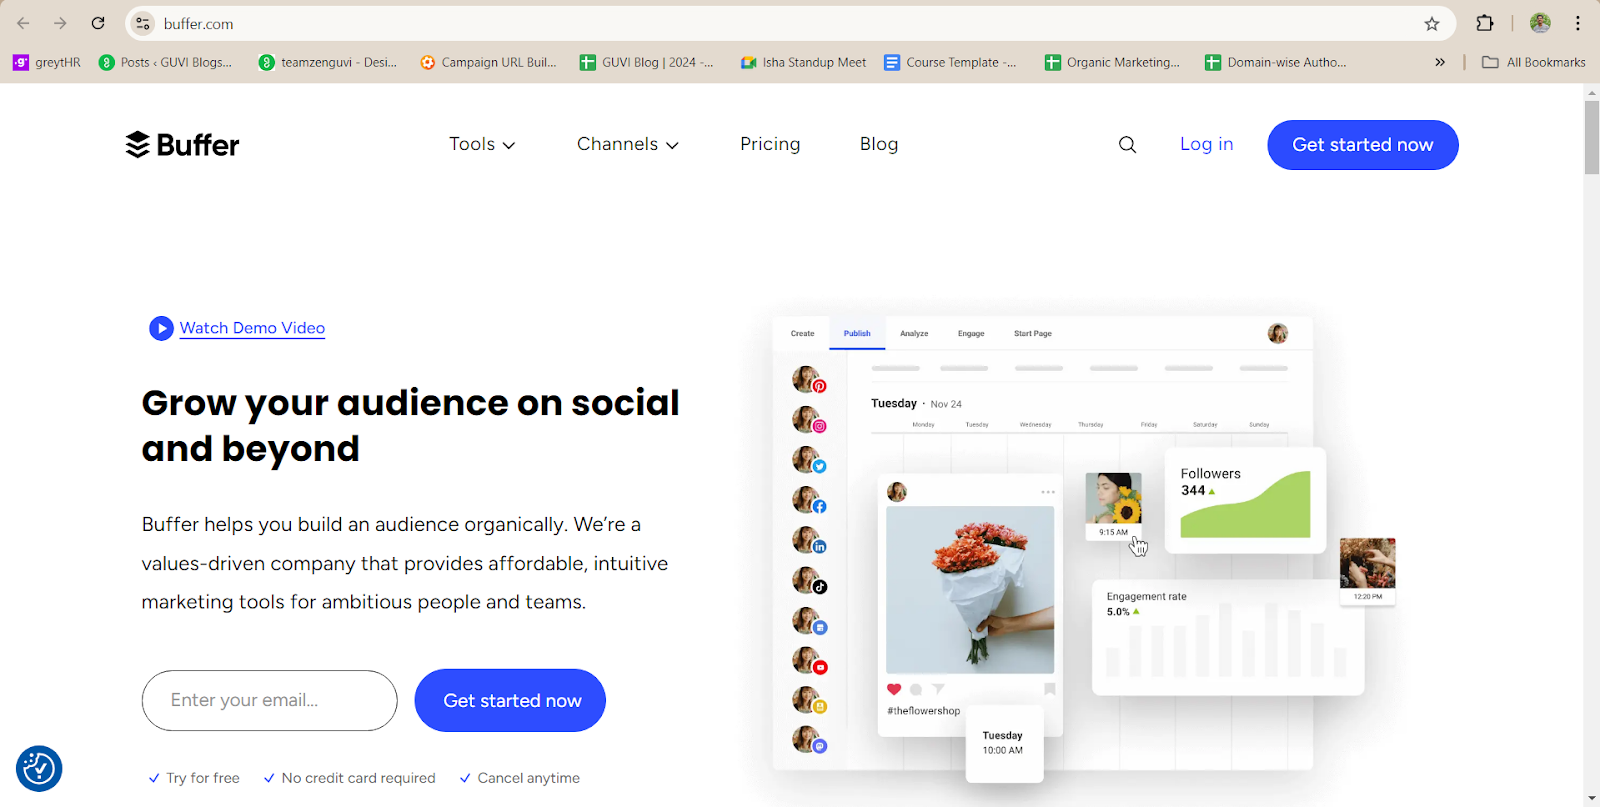Screen dimensions: 1600x807
Task: Open the Pricing page
Action: click(x=770, y=144)
